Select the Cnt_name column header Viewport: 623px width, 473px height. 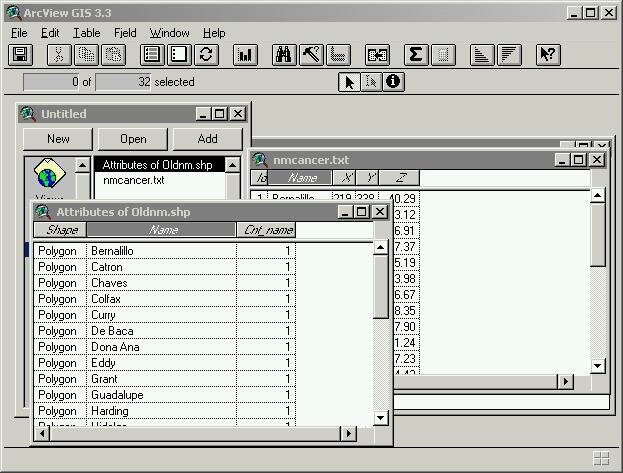266,230
